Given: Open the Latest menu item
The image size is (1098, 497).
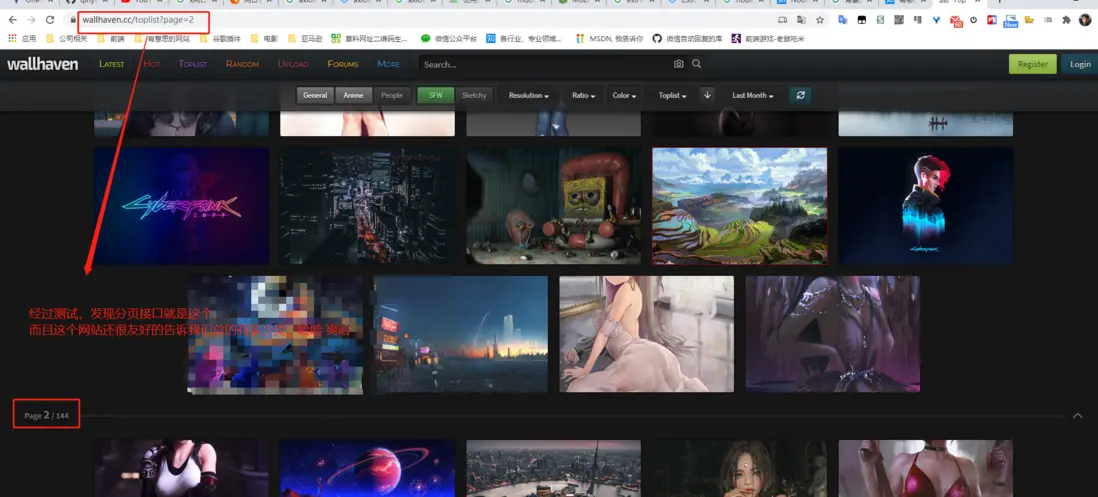Looking at the screenshot, I should [x=112, y=64].
